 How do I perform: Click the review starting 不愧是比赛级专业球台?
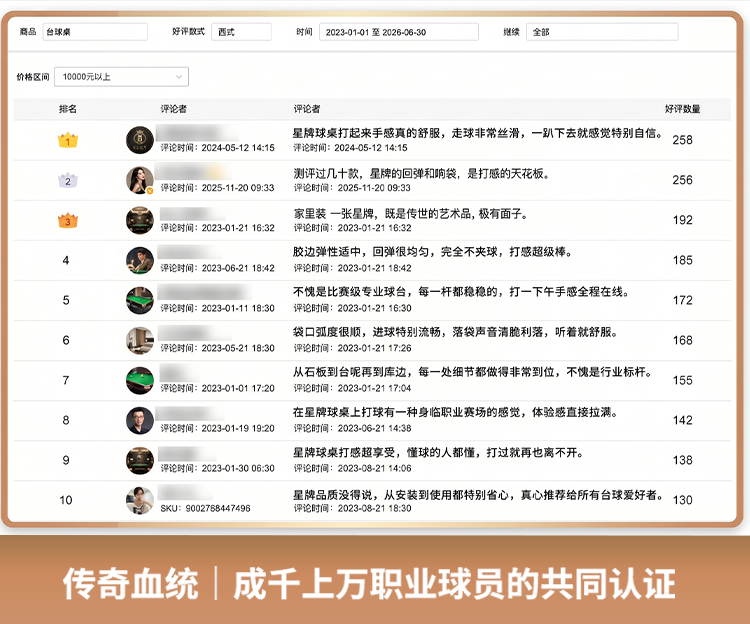click(461, 292)
